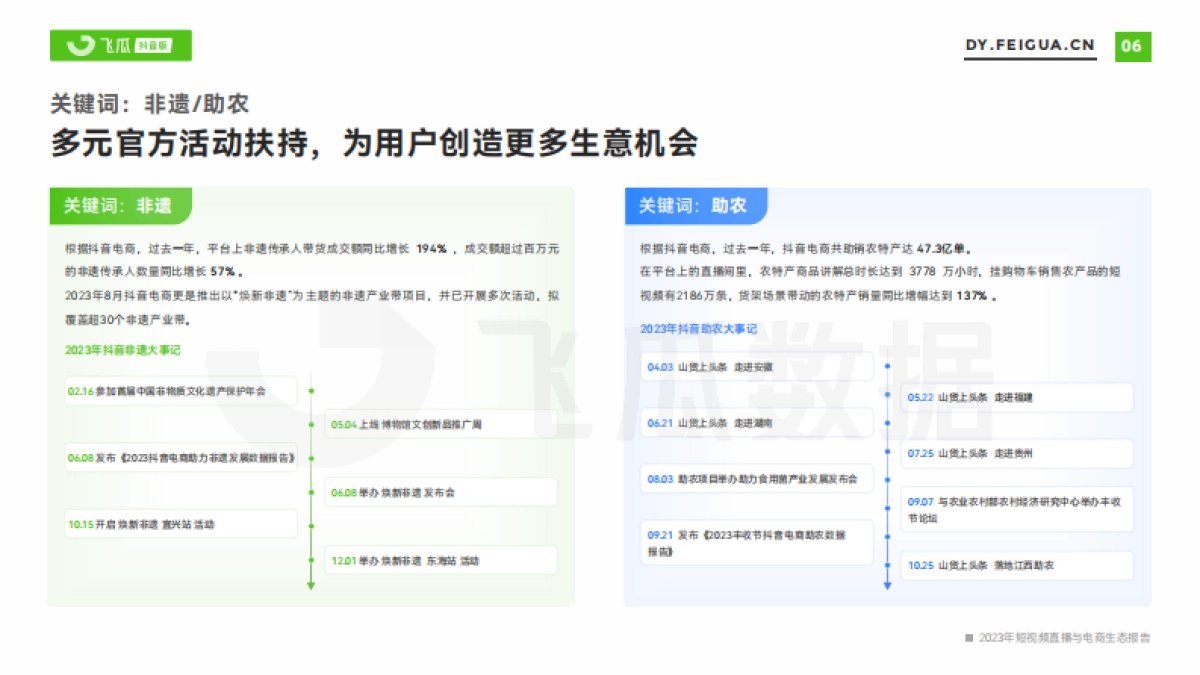Click the top green timeline dot near 02.16 entry

[310, 391]
